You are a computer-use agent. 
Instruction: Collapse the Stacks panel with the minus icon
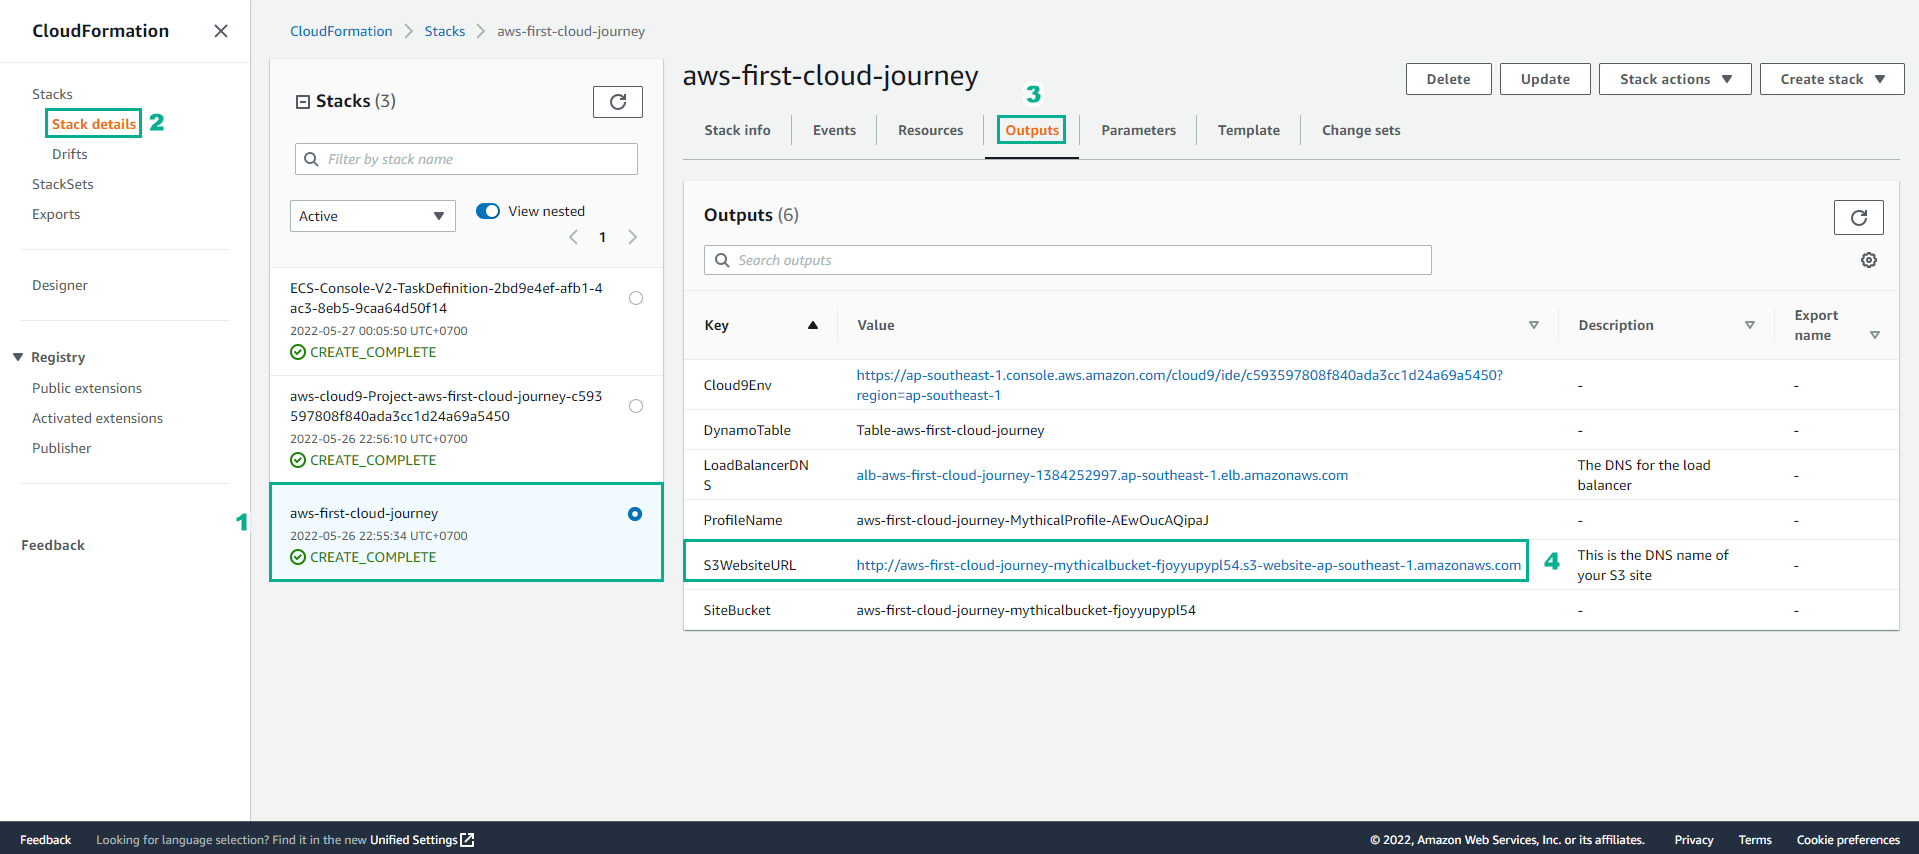(303, 102)
